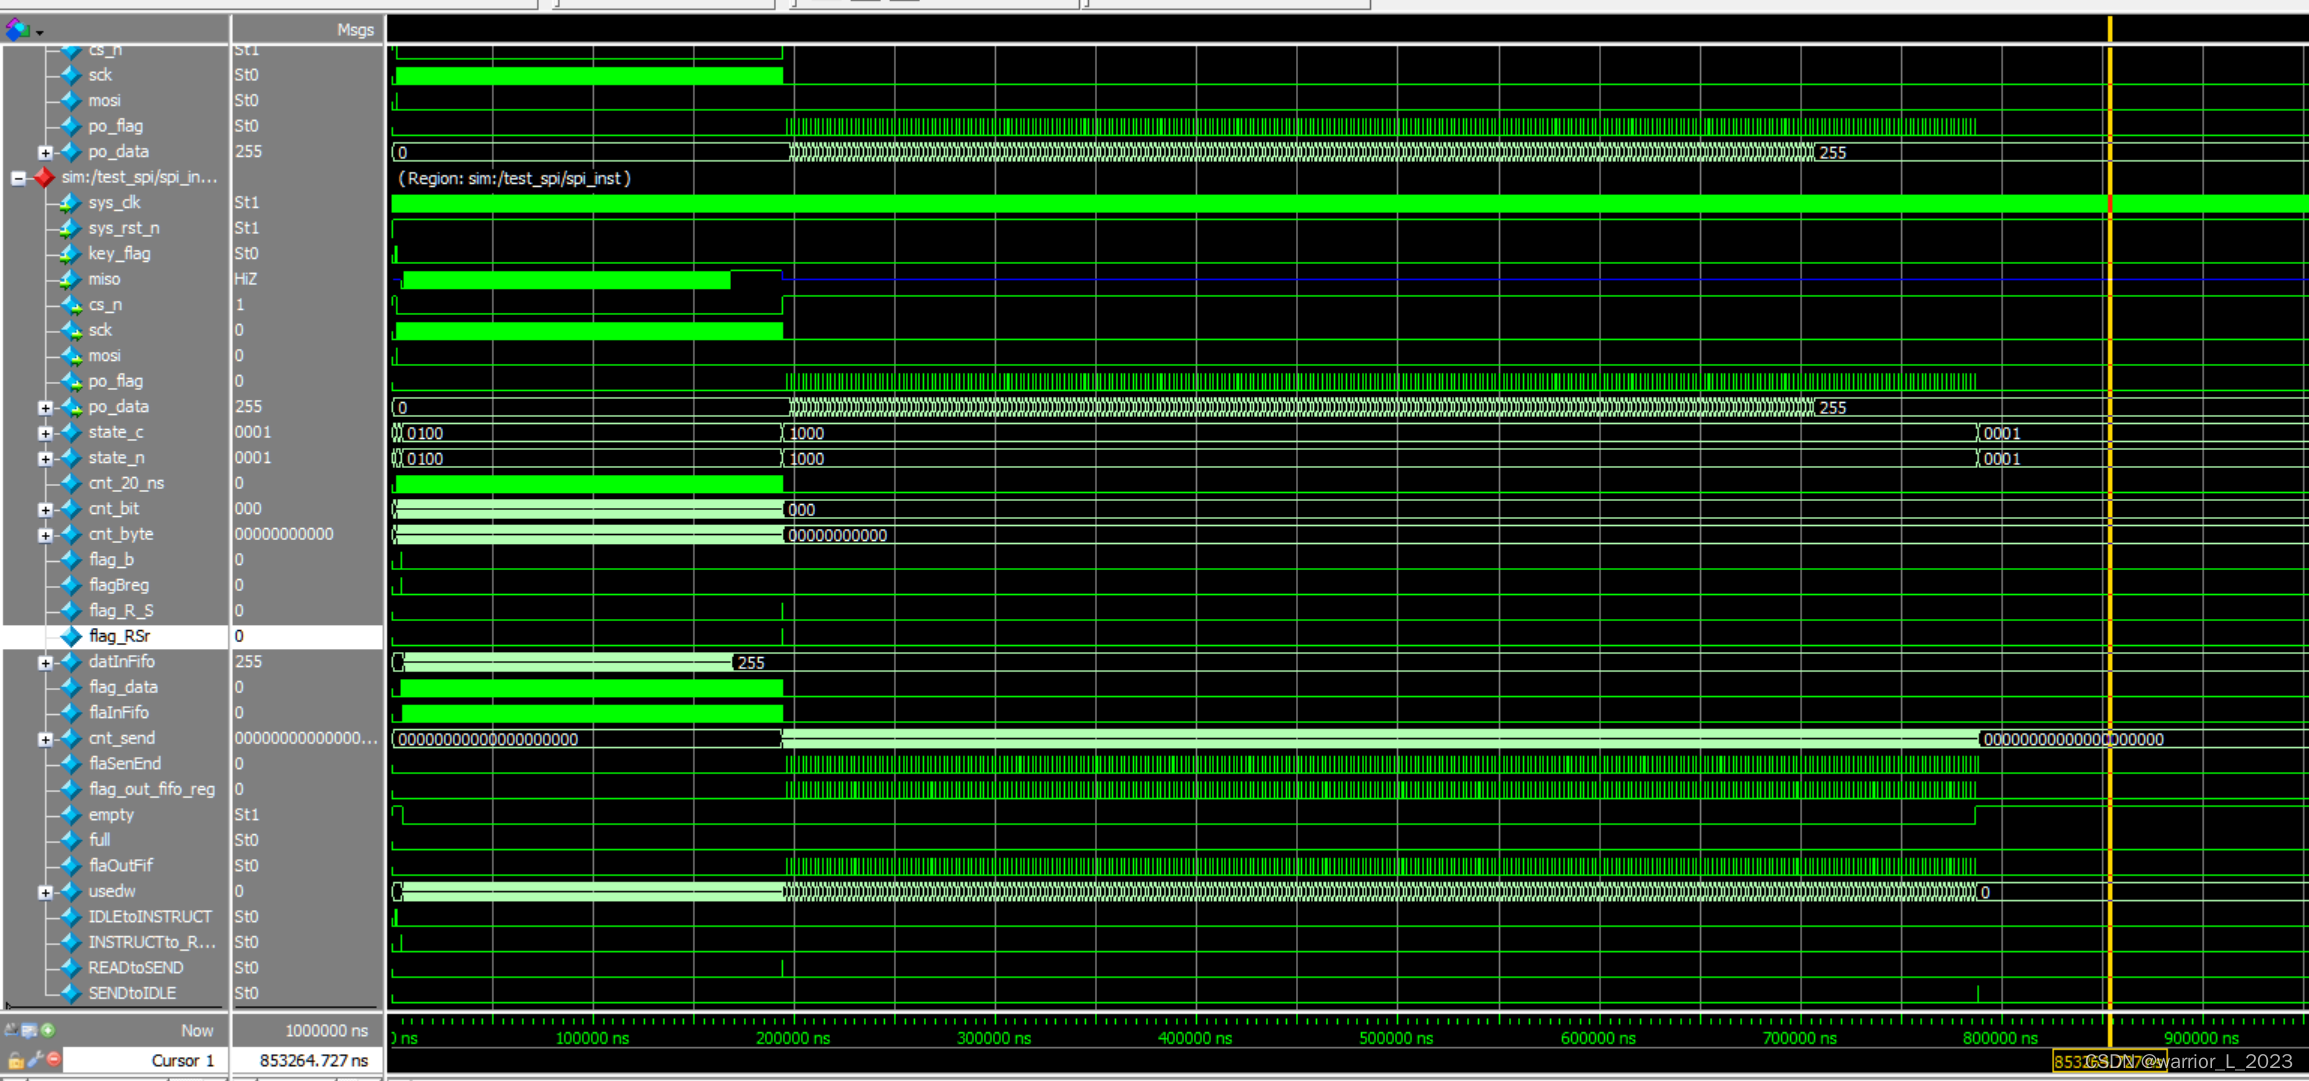Click the Edit grid and timeline icon
Viewport: 2309px width, 1081px height.
pyautogui.click(x=29, y=1030)
